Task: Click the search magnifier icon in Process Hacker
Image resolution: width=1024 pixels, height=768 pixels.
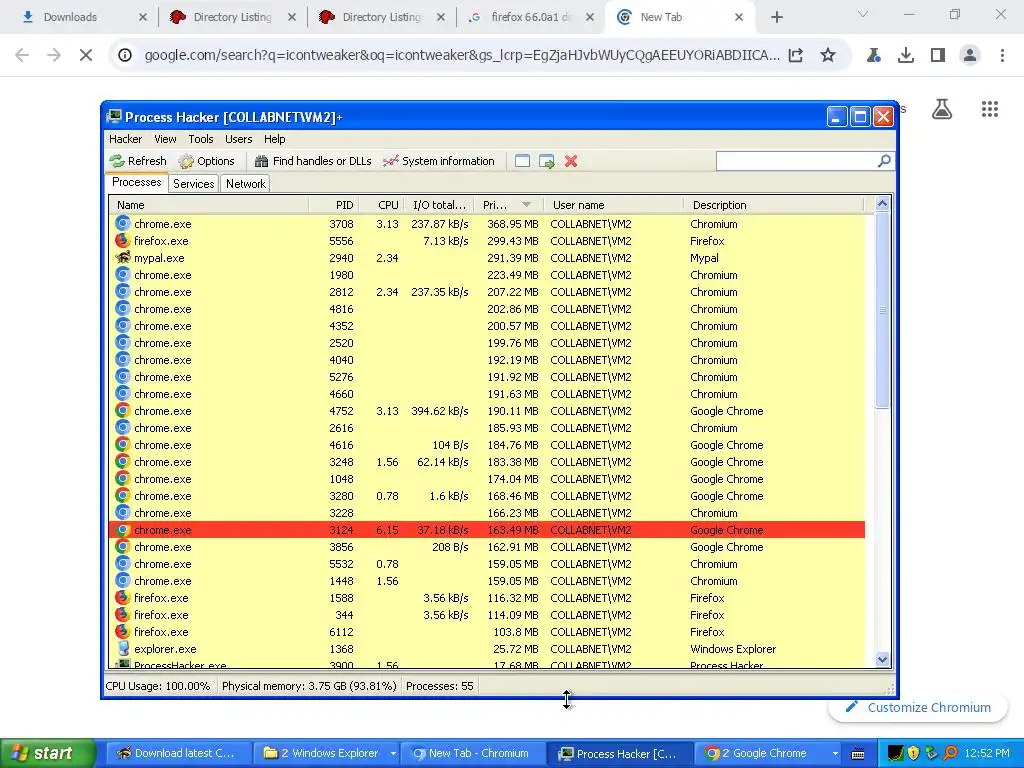Action: point(884,161)
